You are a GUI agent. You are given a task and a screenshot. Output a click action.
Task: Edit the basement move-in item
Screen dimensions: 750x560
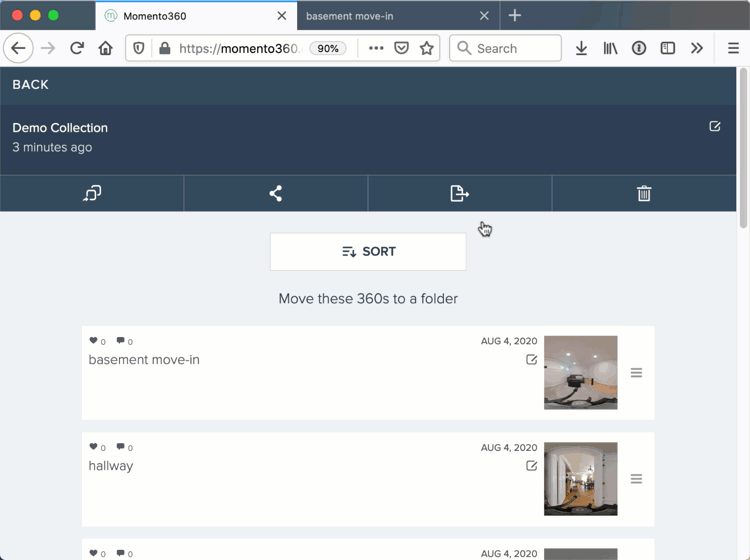(531, 359)
